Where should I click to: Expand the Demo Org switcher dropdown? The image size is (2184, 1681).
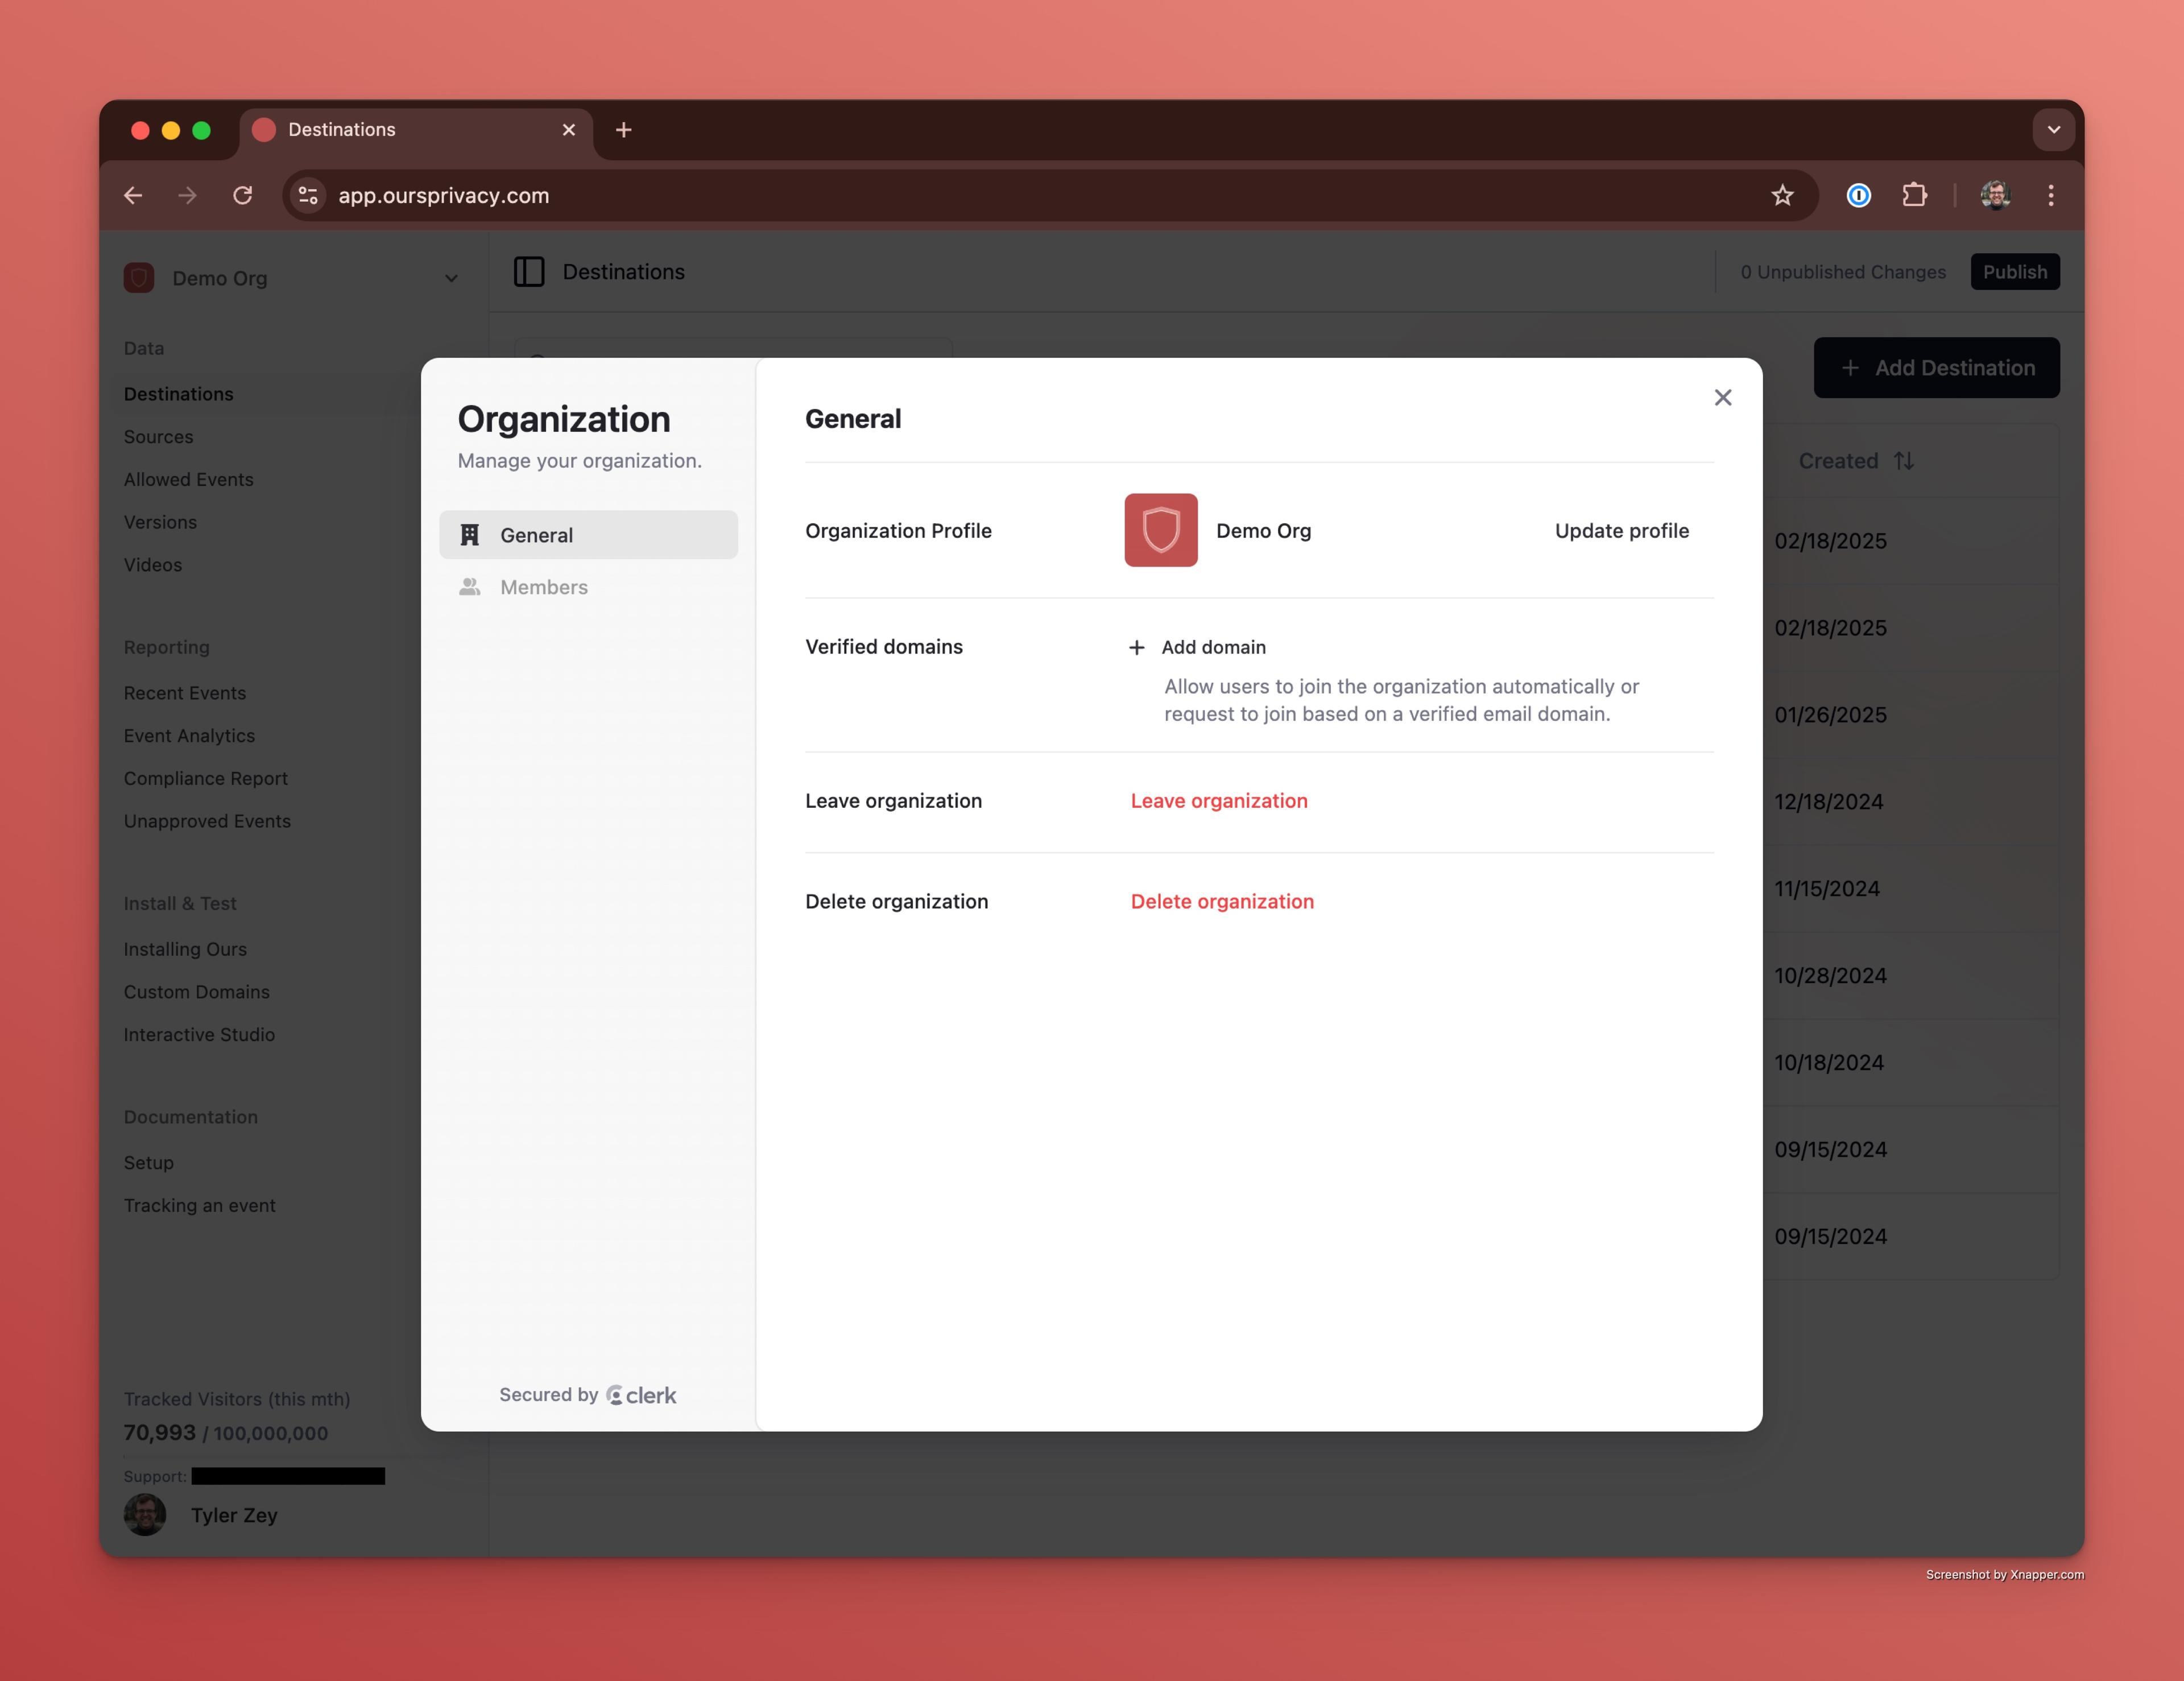(451, 279)
